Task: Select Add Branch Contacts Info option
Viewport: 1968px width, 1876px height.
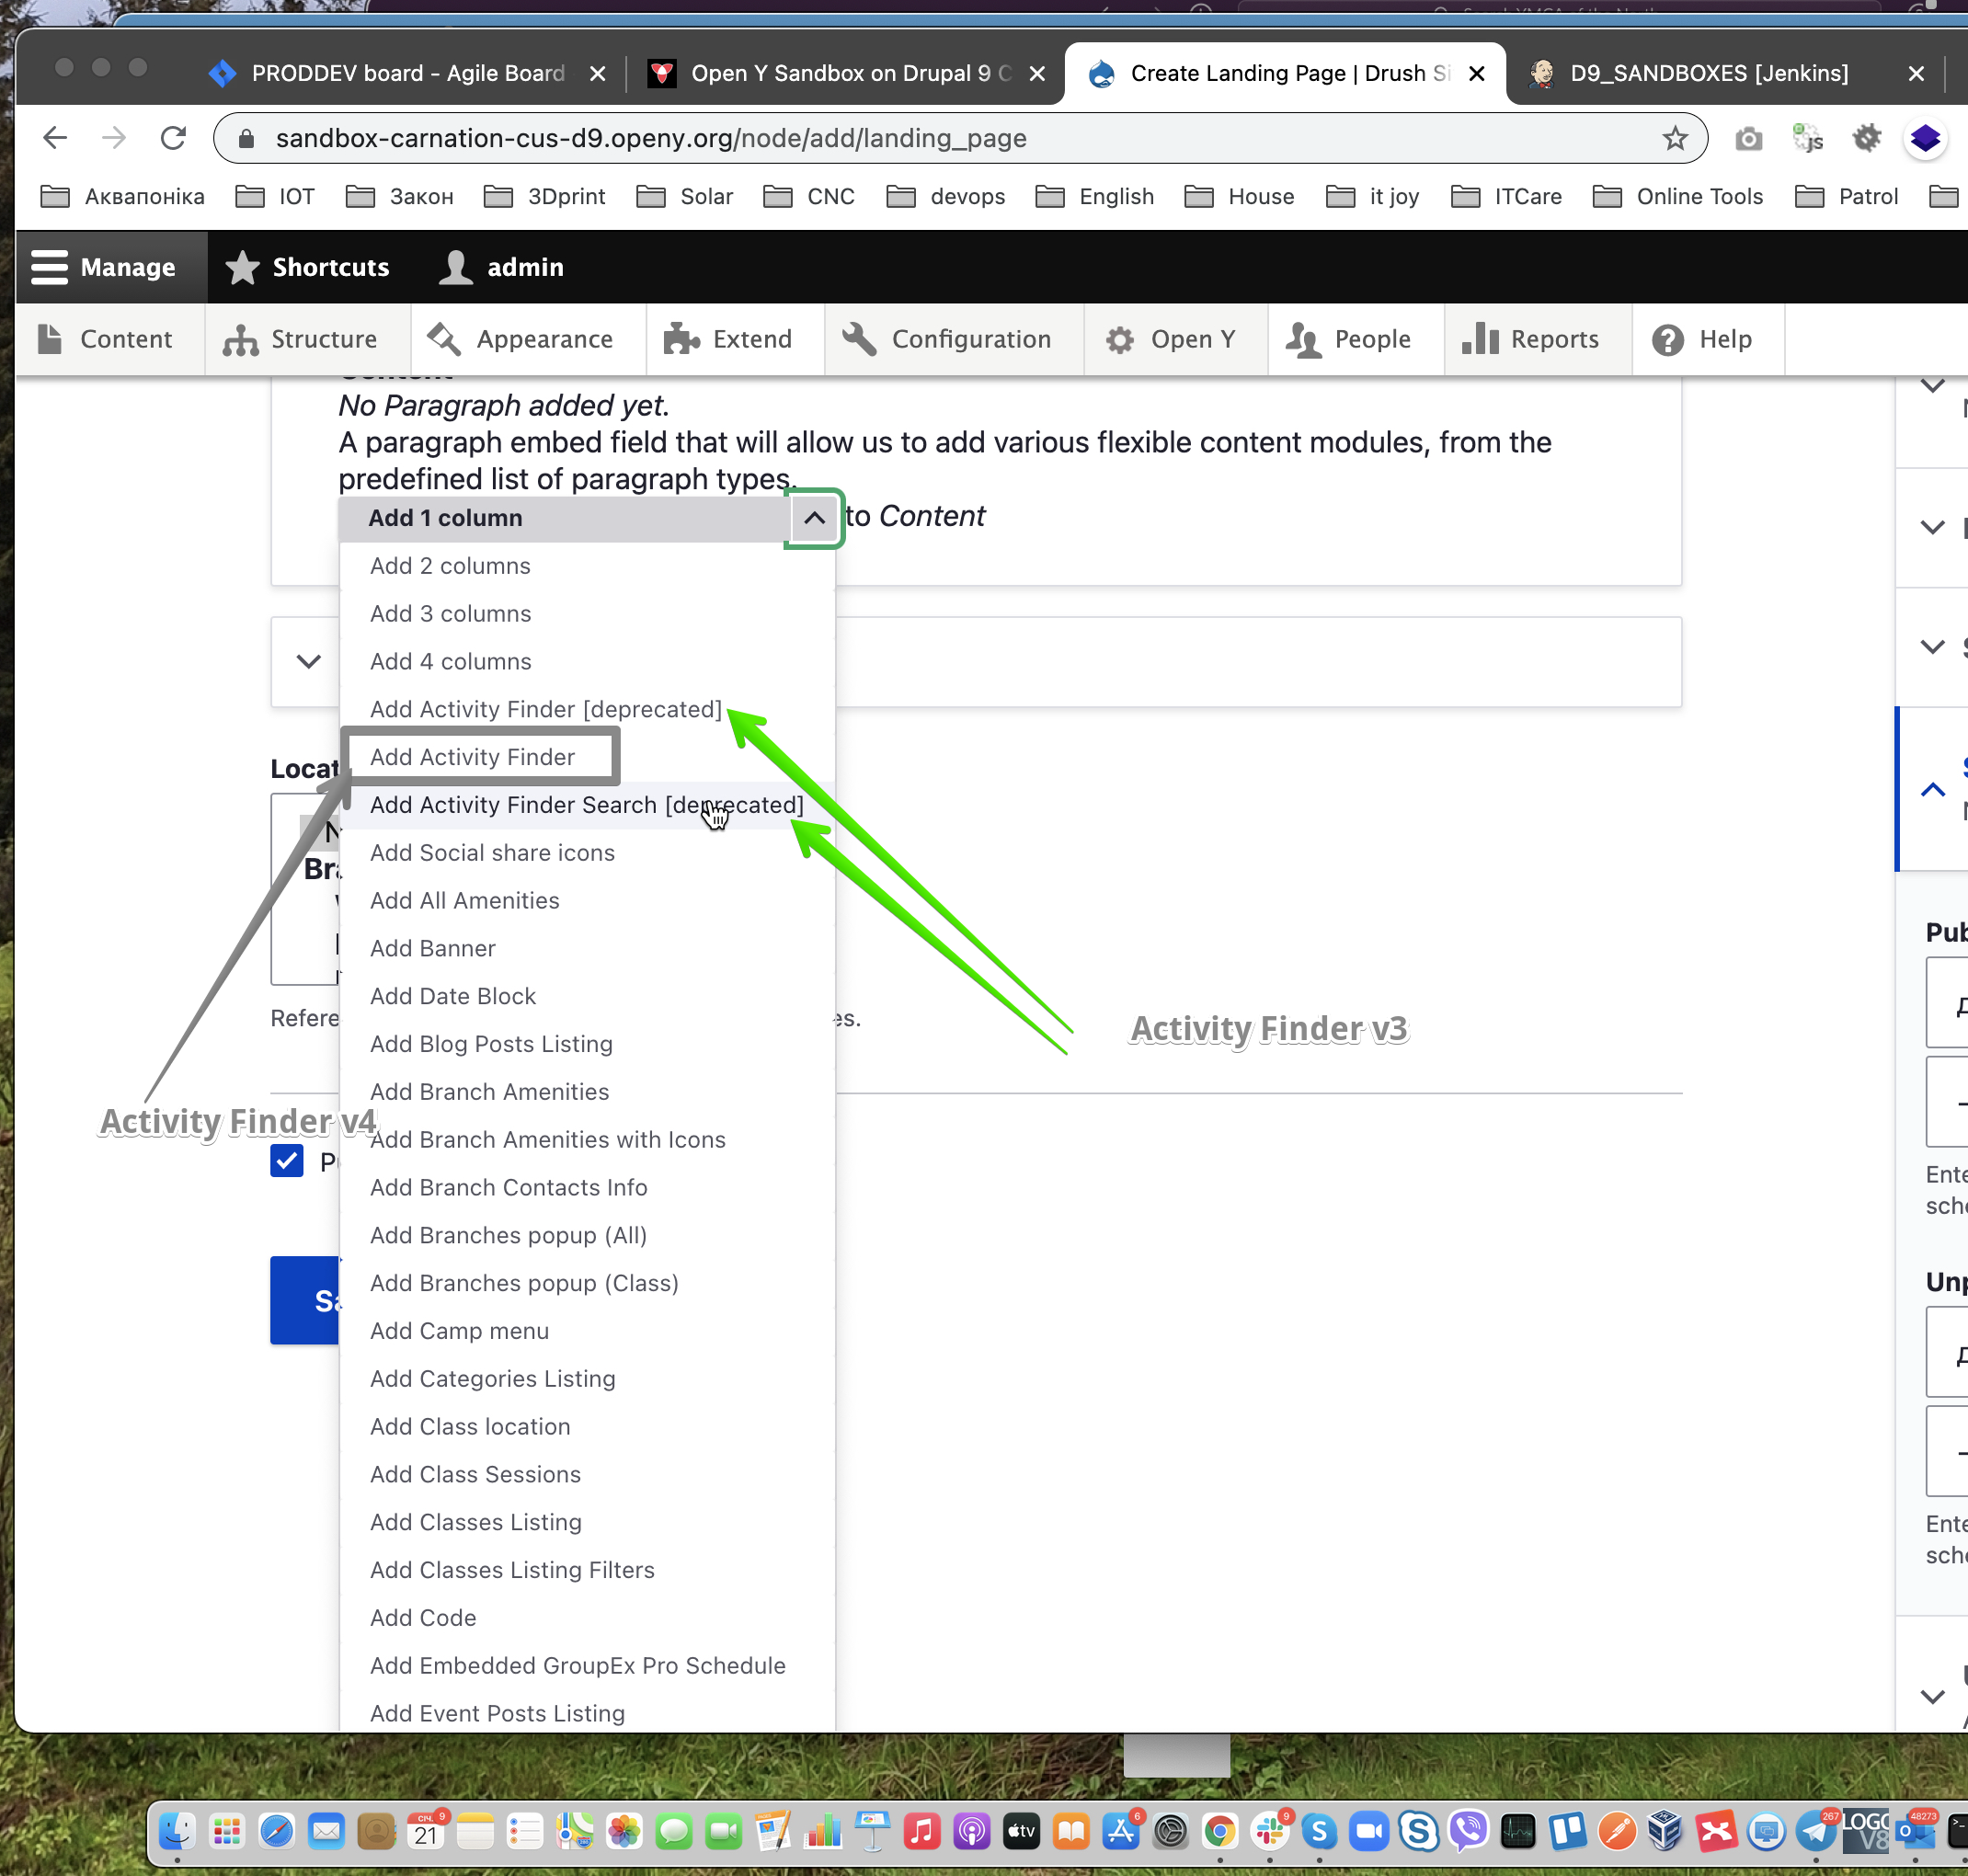Action: (587, 1188)
